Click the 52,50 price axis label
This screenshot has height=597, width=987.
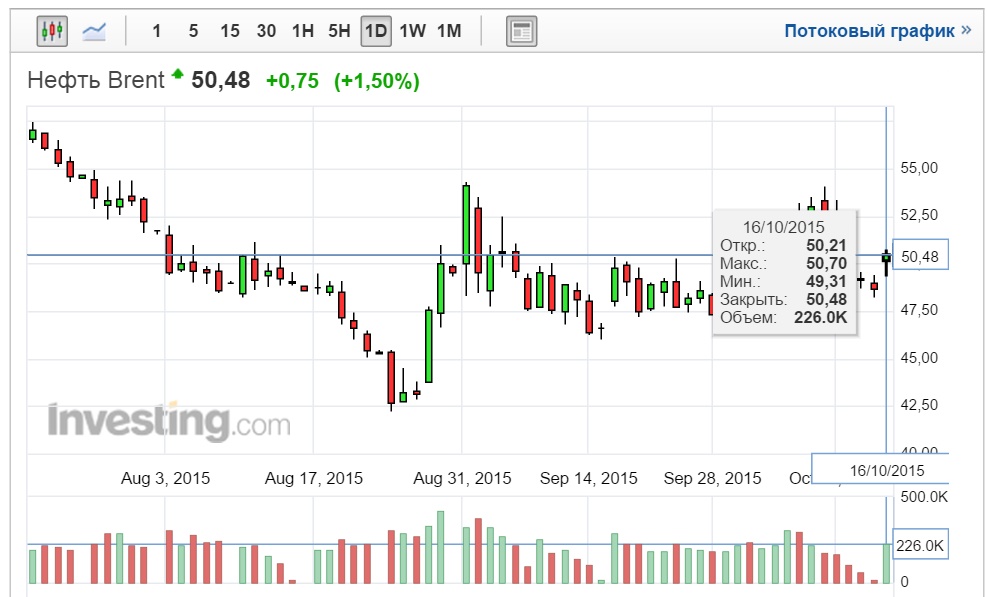tap(920, 215)
